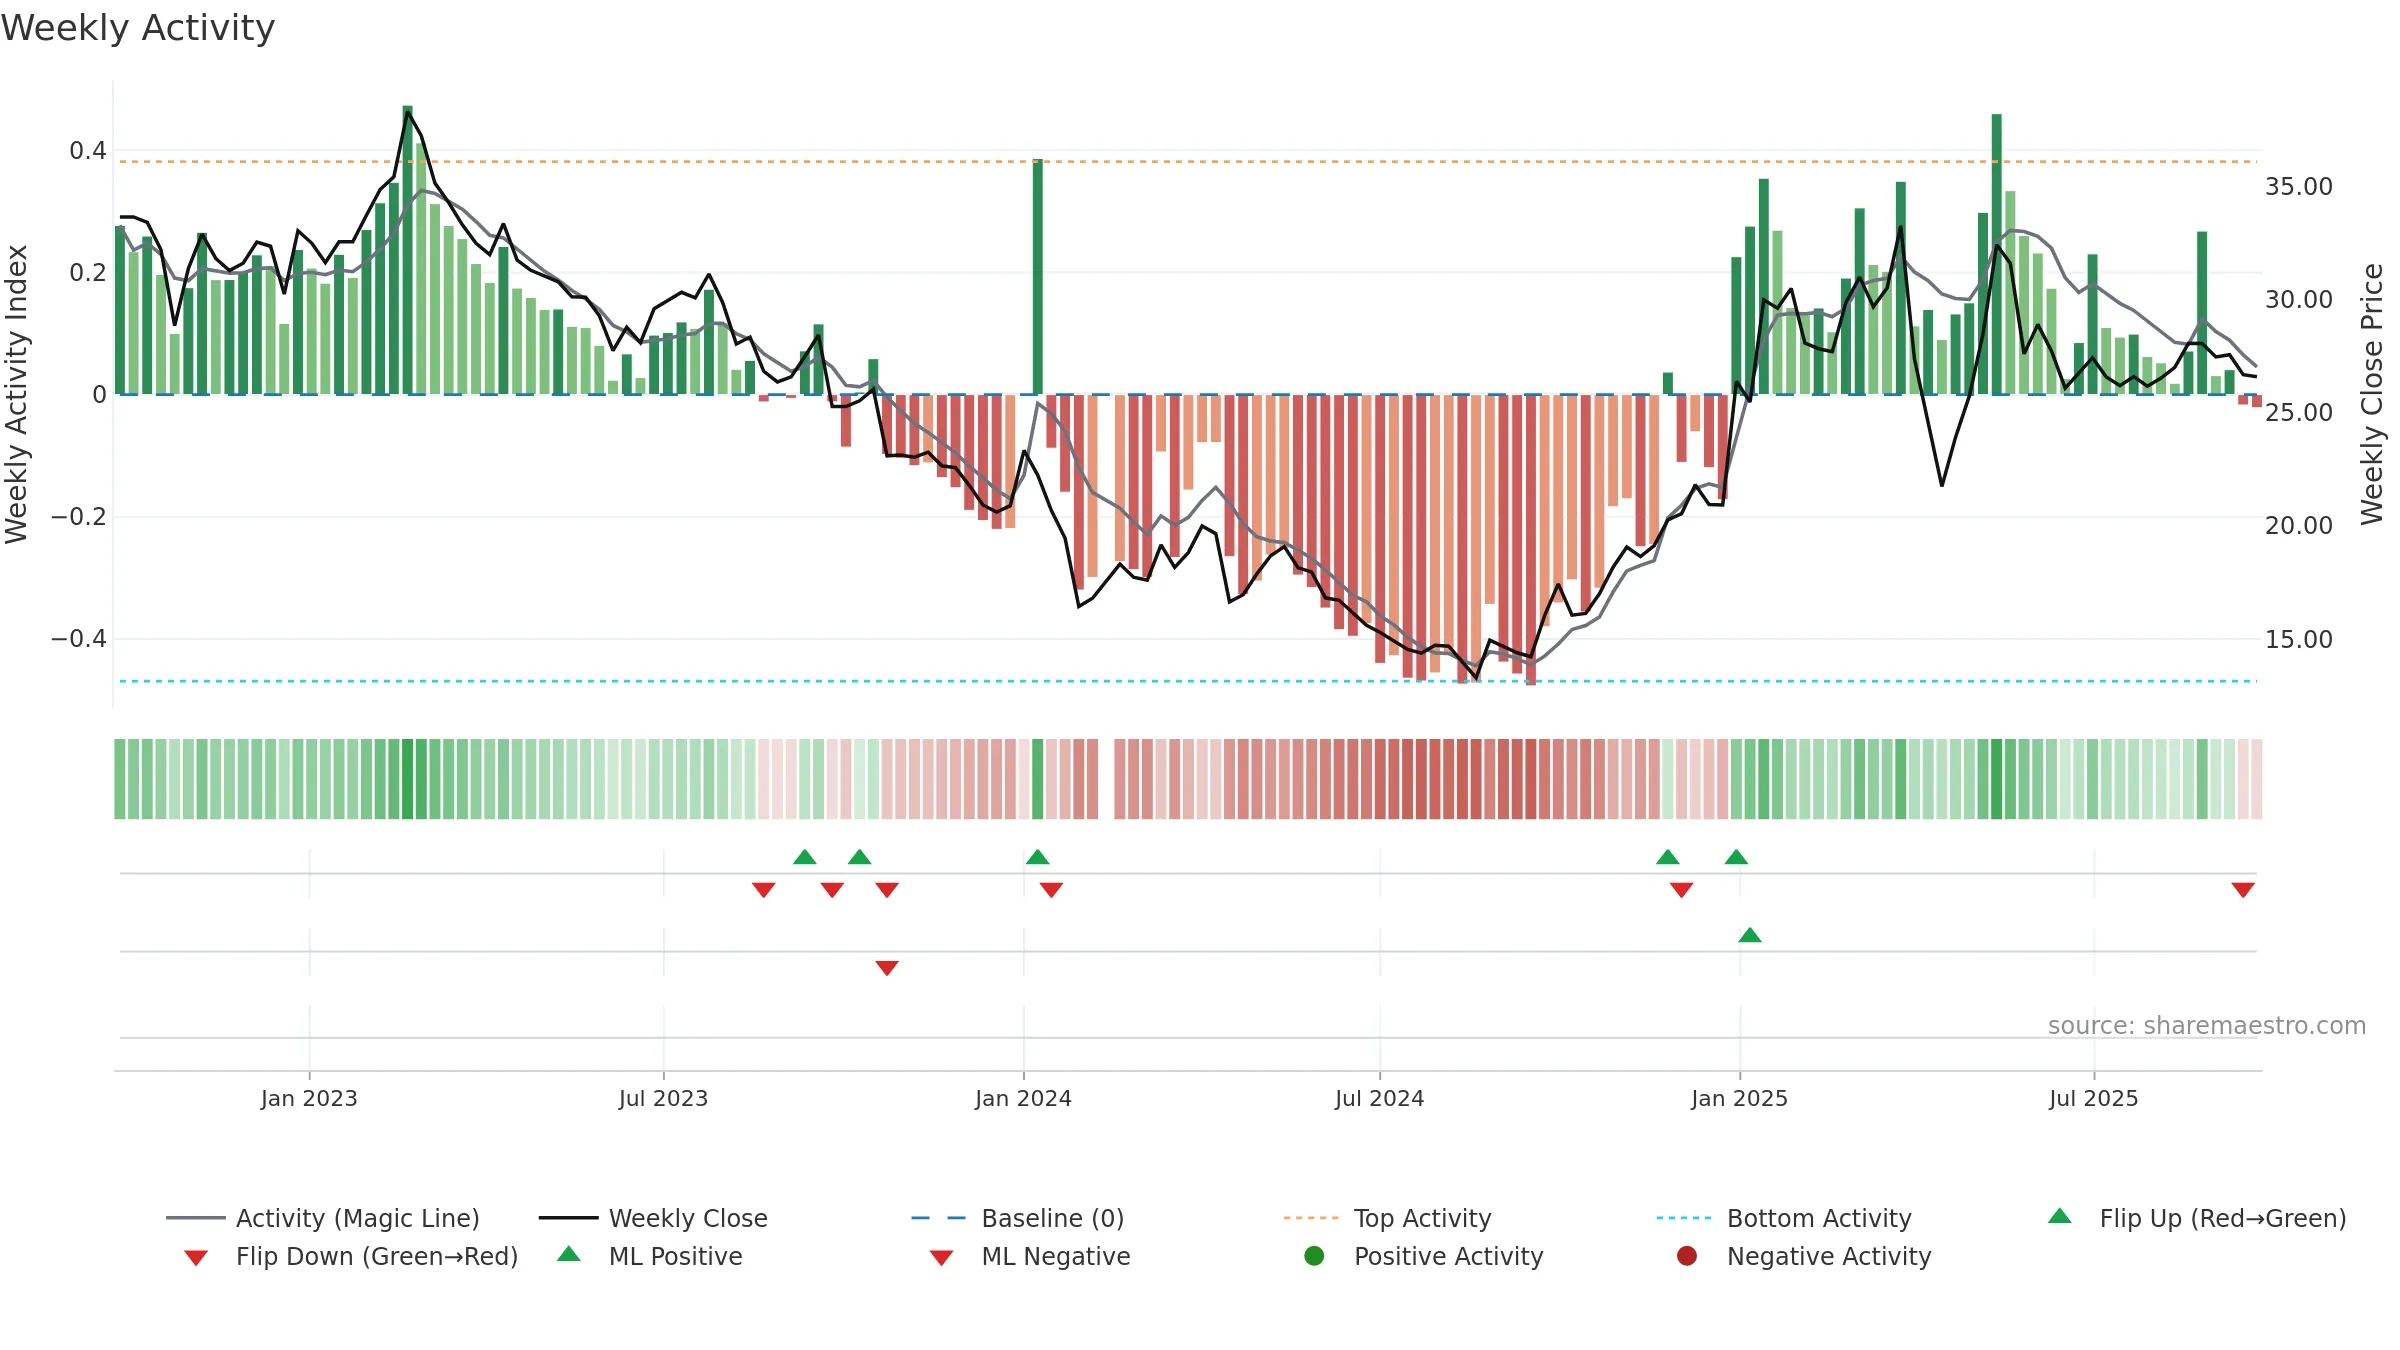Click the Jan 2024 axis label

(1023, 1098)
